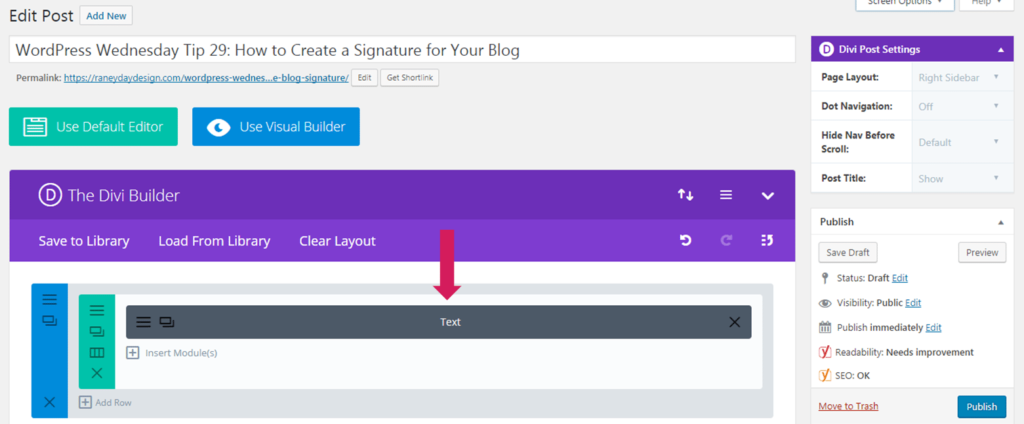Open Divi Builder settings hamburger icon
1024x424 pixels.
(726, 195)
